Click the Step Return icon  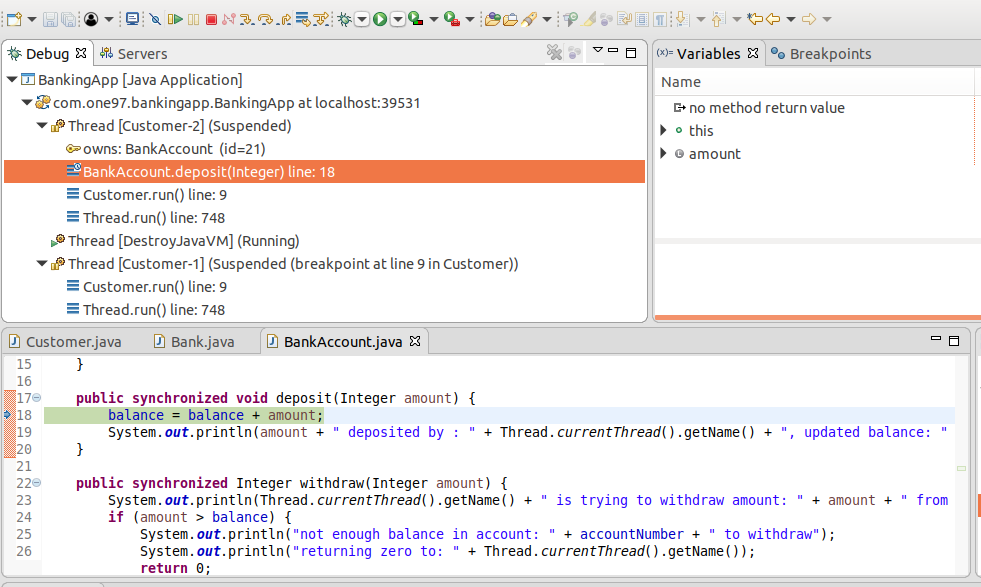pos(284,19)
